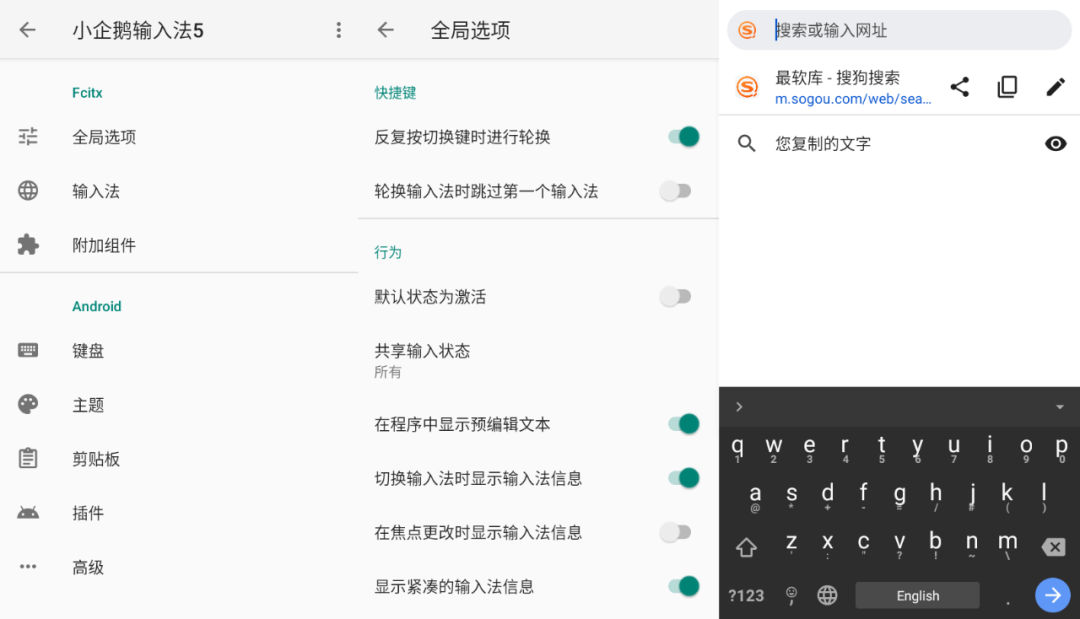Image resolution: width=1080 pixels, height=619 pixels.
Task: Switch to symbols with ?123 key
Action: tap(747, 595)
